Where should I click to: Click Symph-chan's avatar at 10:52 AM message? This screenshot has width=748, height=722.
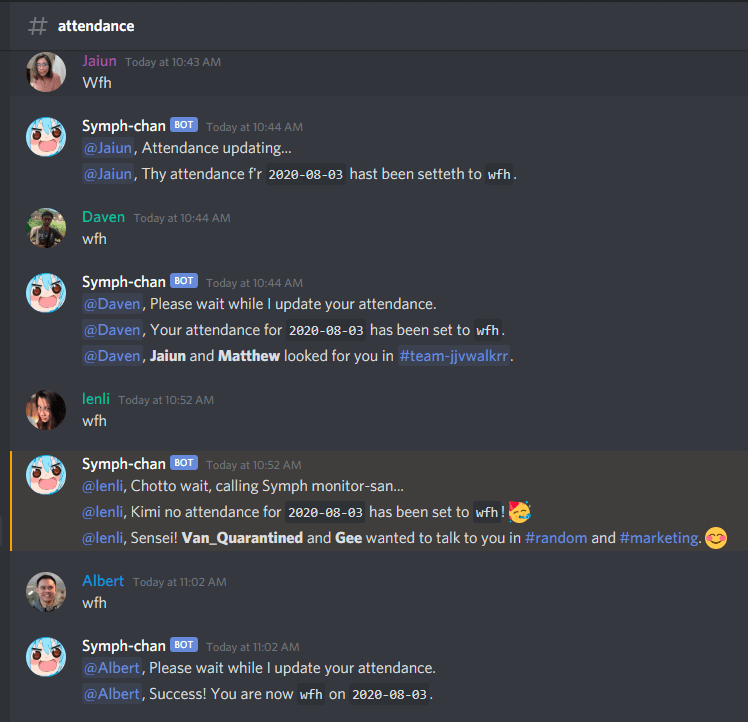[46, 475]
